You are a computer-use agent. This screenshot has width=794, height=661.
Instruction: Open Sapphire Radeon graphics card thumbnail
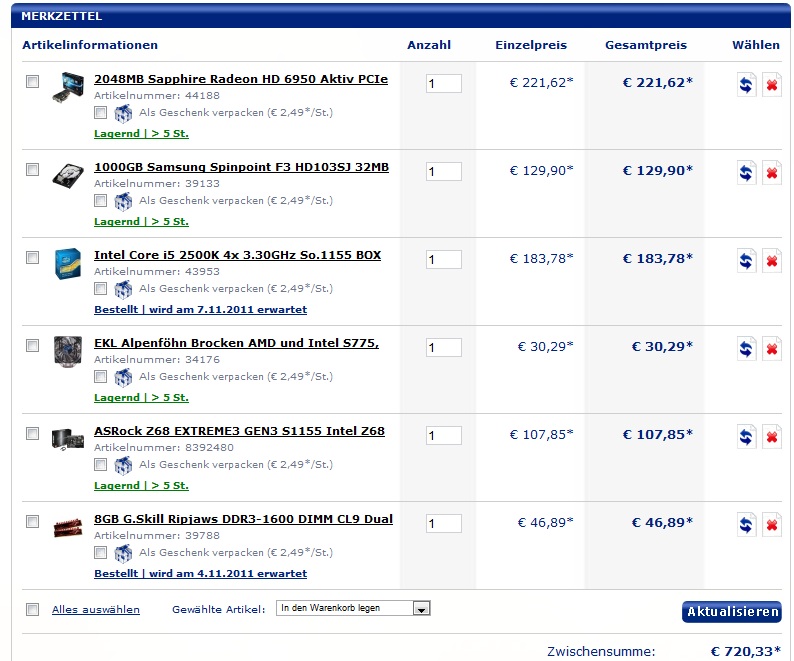[68, 87]
